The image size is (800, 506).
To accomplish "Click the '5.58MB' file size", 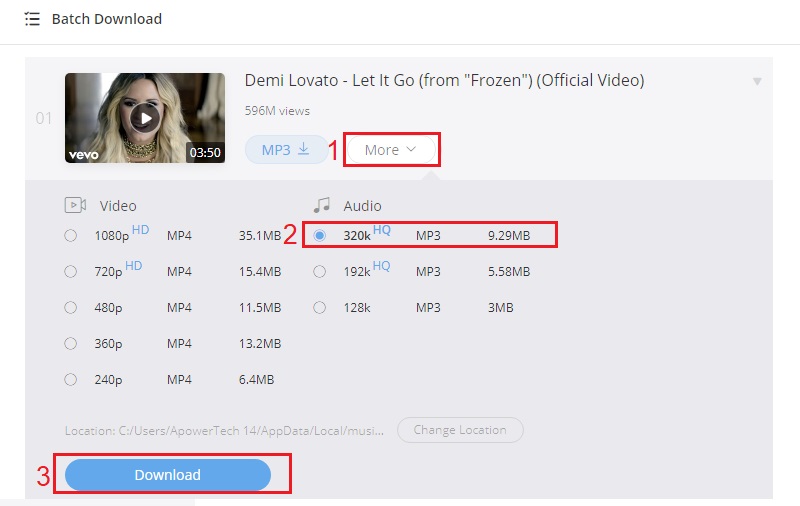I will click(509, 271).
